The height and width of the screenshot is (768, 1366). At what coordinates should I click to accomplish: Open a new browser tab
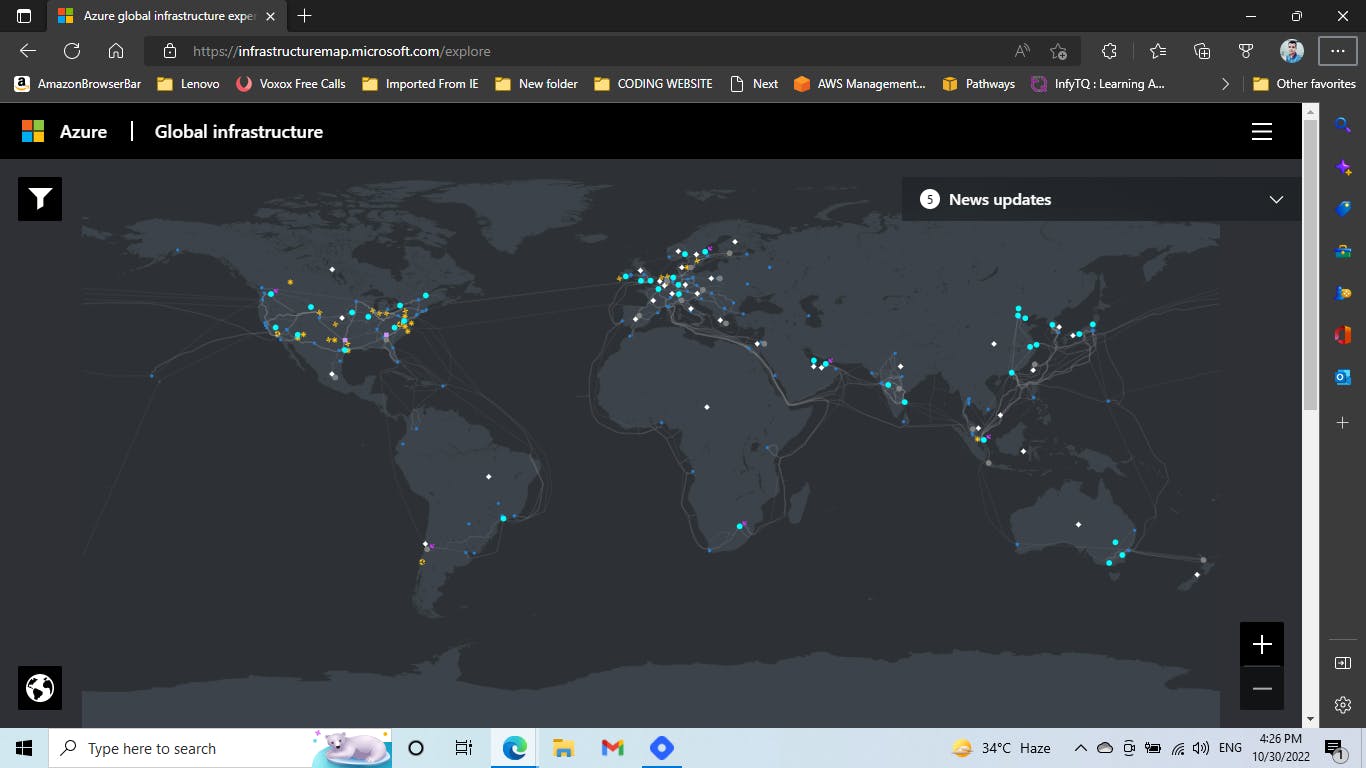click(305, 16)
